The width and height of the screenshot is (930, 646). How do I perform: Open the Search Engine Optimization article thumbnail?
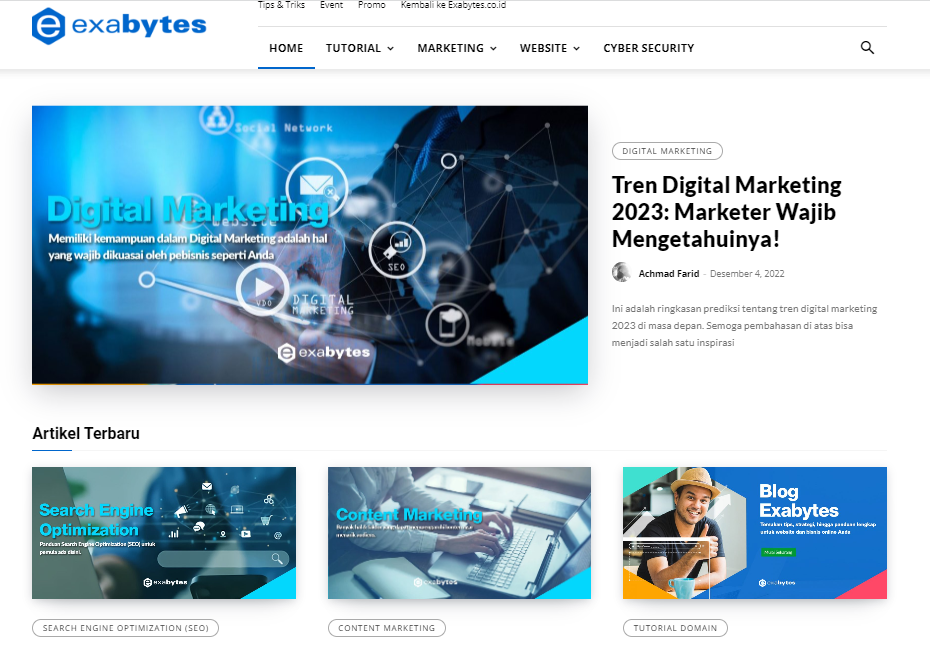164,533
